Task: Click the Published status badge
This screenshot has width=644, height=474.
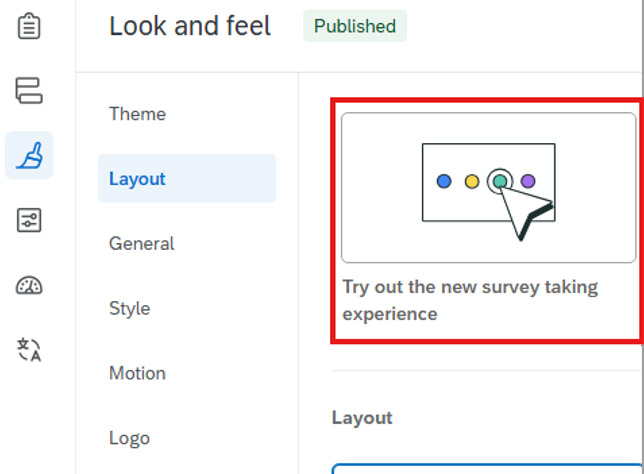Action: click(355, 26)
